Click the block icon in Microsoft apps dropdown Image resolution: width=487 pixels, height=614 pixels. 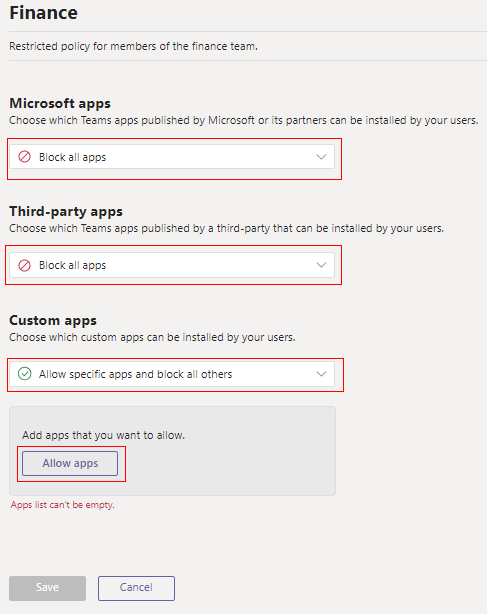coord(24,157)
